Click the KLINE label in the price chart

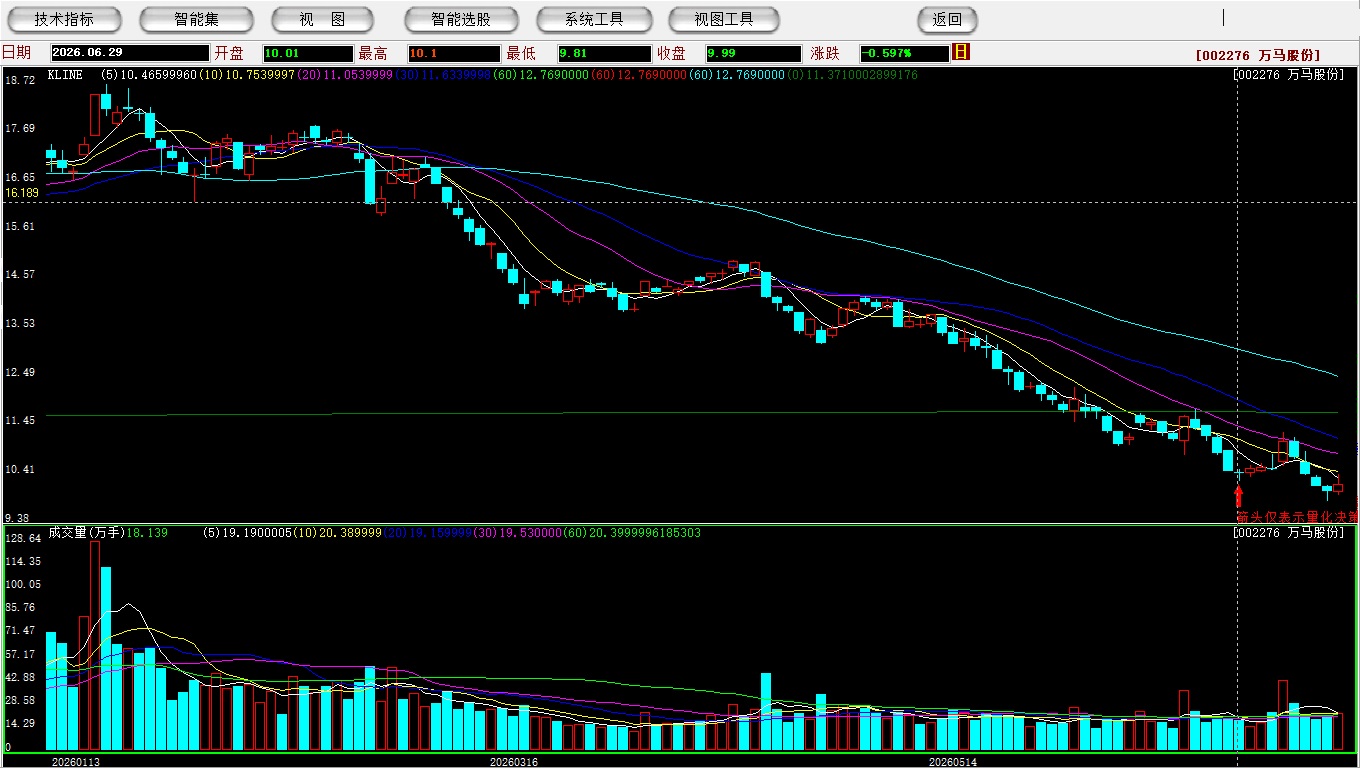tap(65, 75)
